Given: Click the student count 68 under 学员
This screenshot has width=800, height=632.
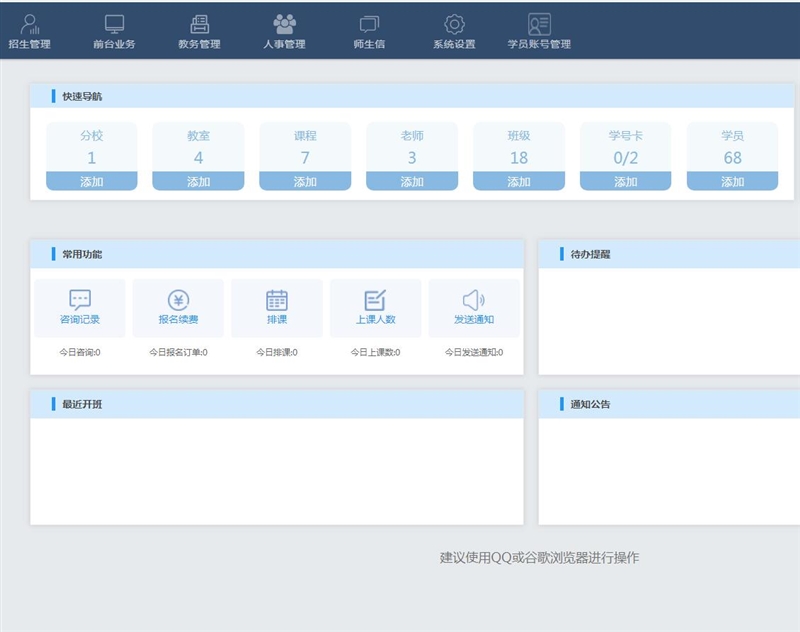Looking at the screenshot, I should coord(733,157).
